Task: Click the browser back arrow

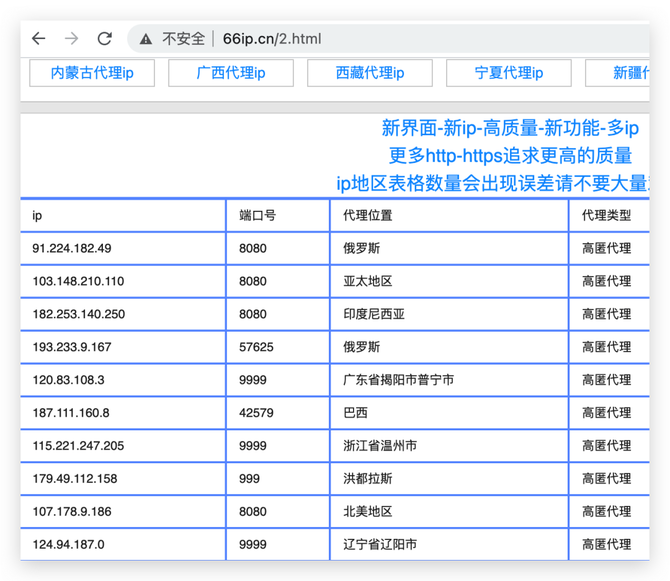Action: coord(38,39)
